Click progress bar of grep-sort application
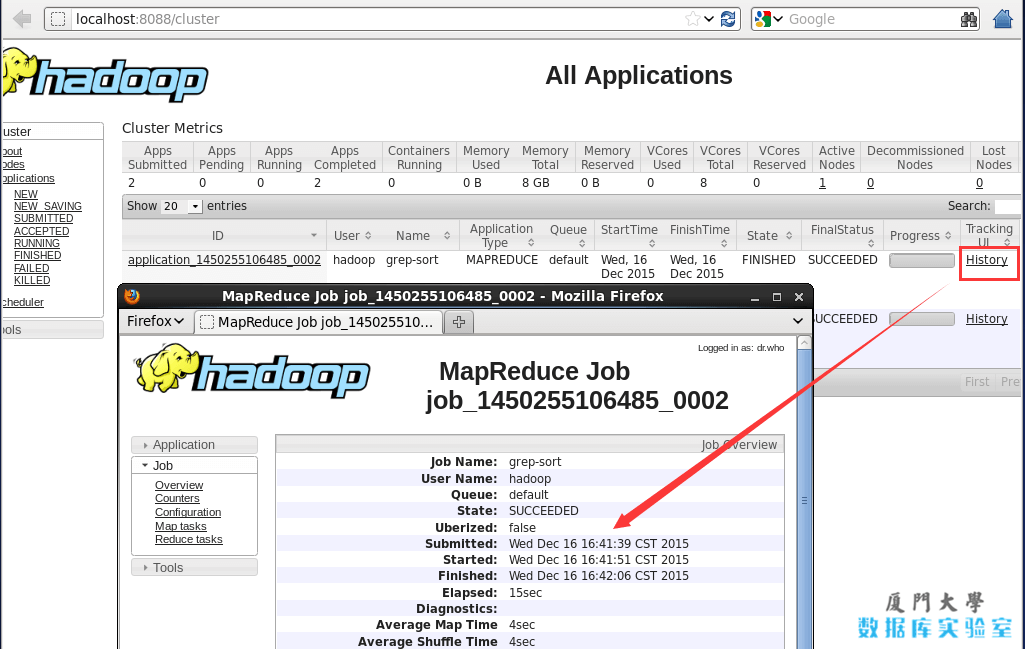1025x649 pixels. (x=922, y=261)
